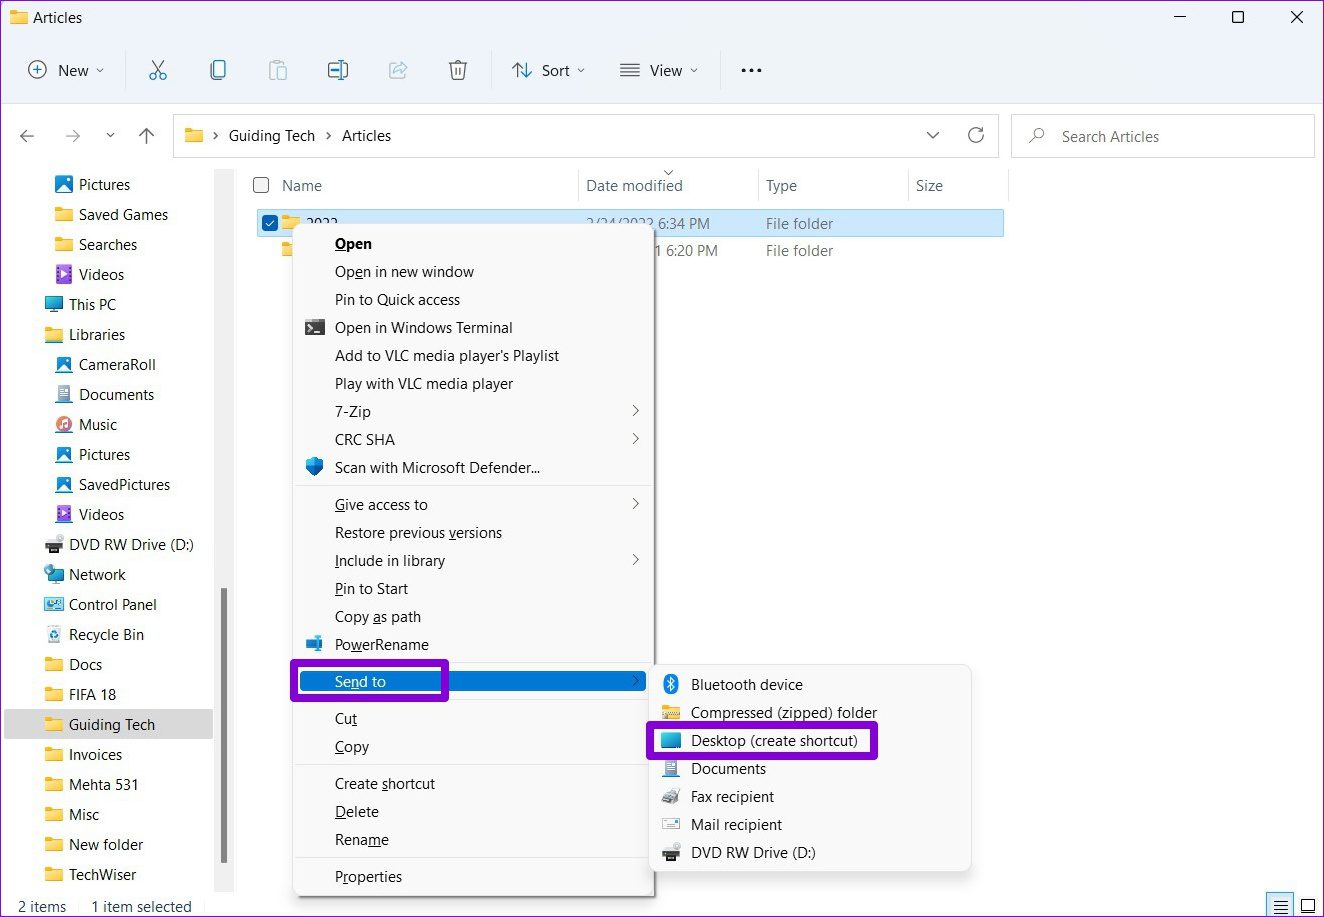This screenshot has width=1324, height=917.
Task: Click the Paste toolbar icon
Action: pyautogui.click(x=277, y=70)
